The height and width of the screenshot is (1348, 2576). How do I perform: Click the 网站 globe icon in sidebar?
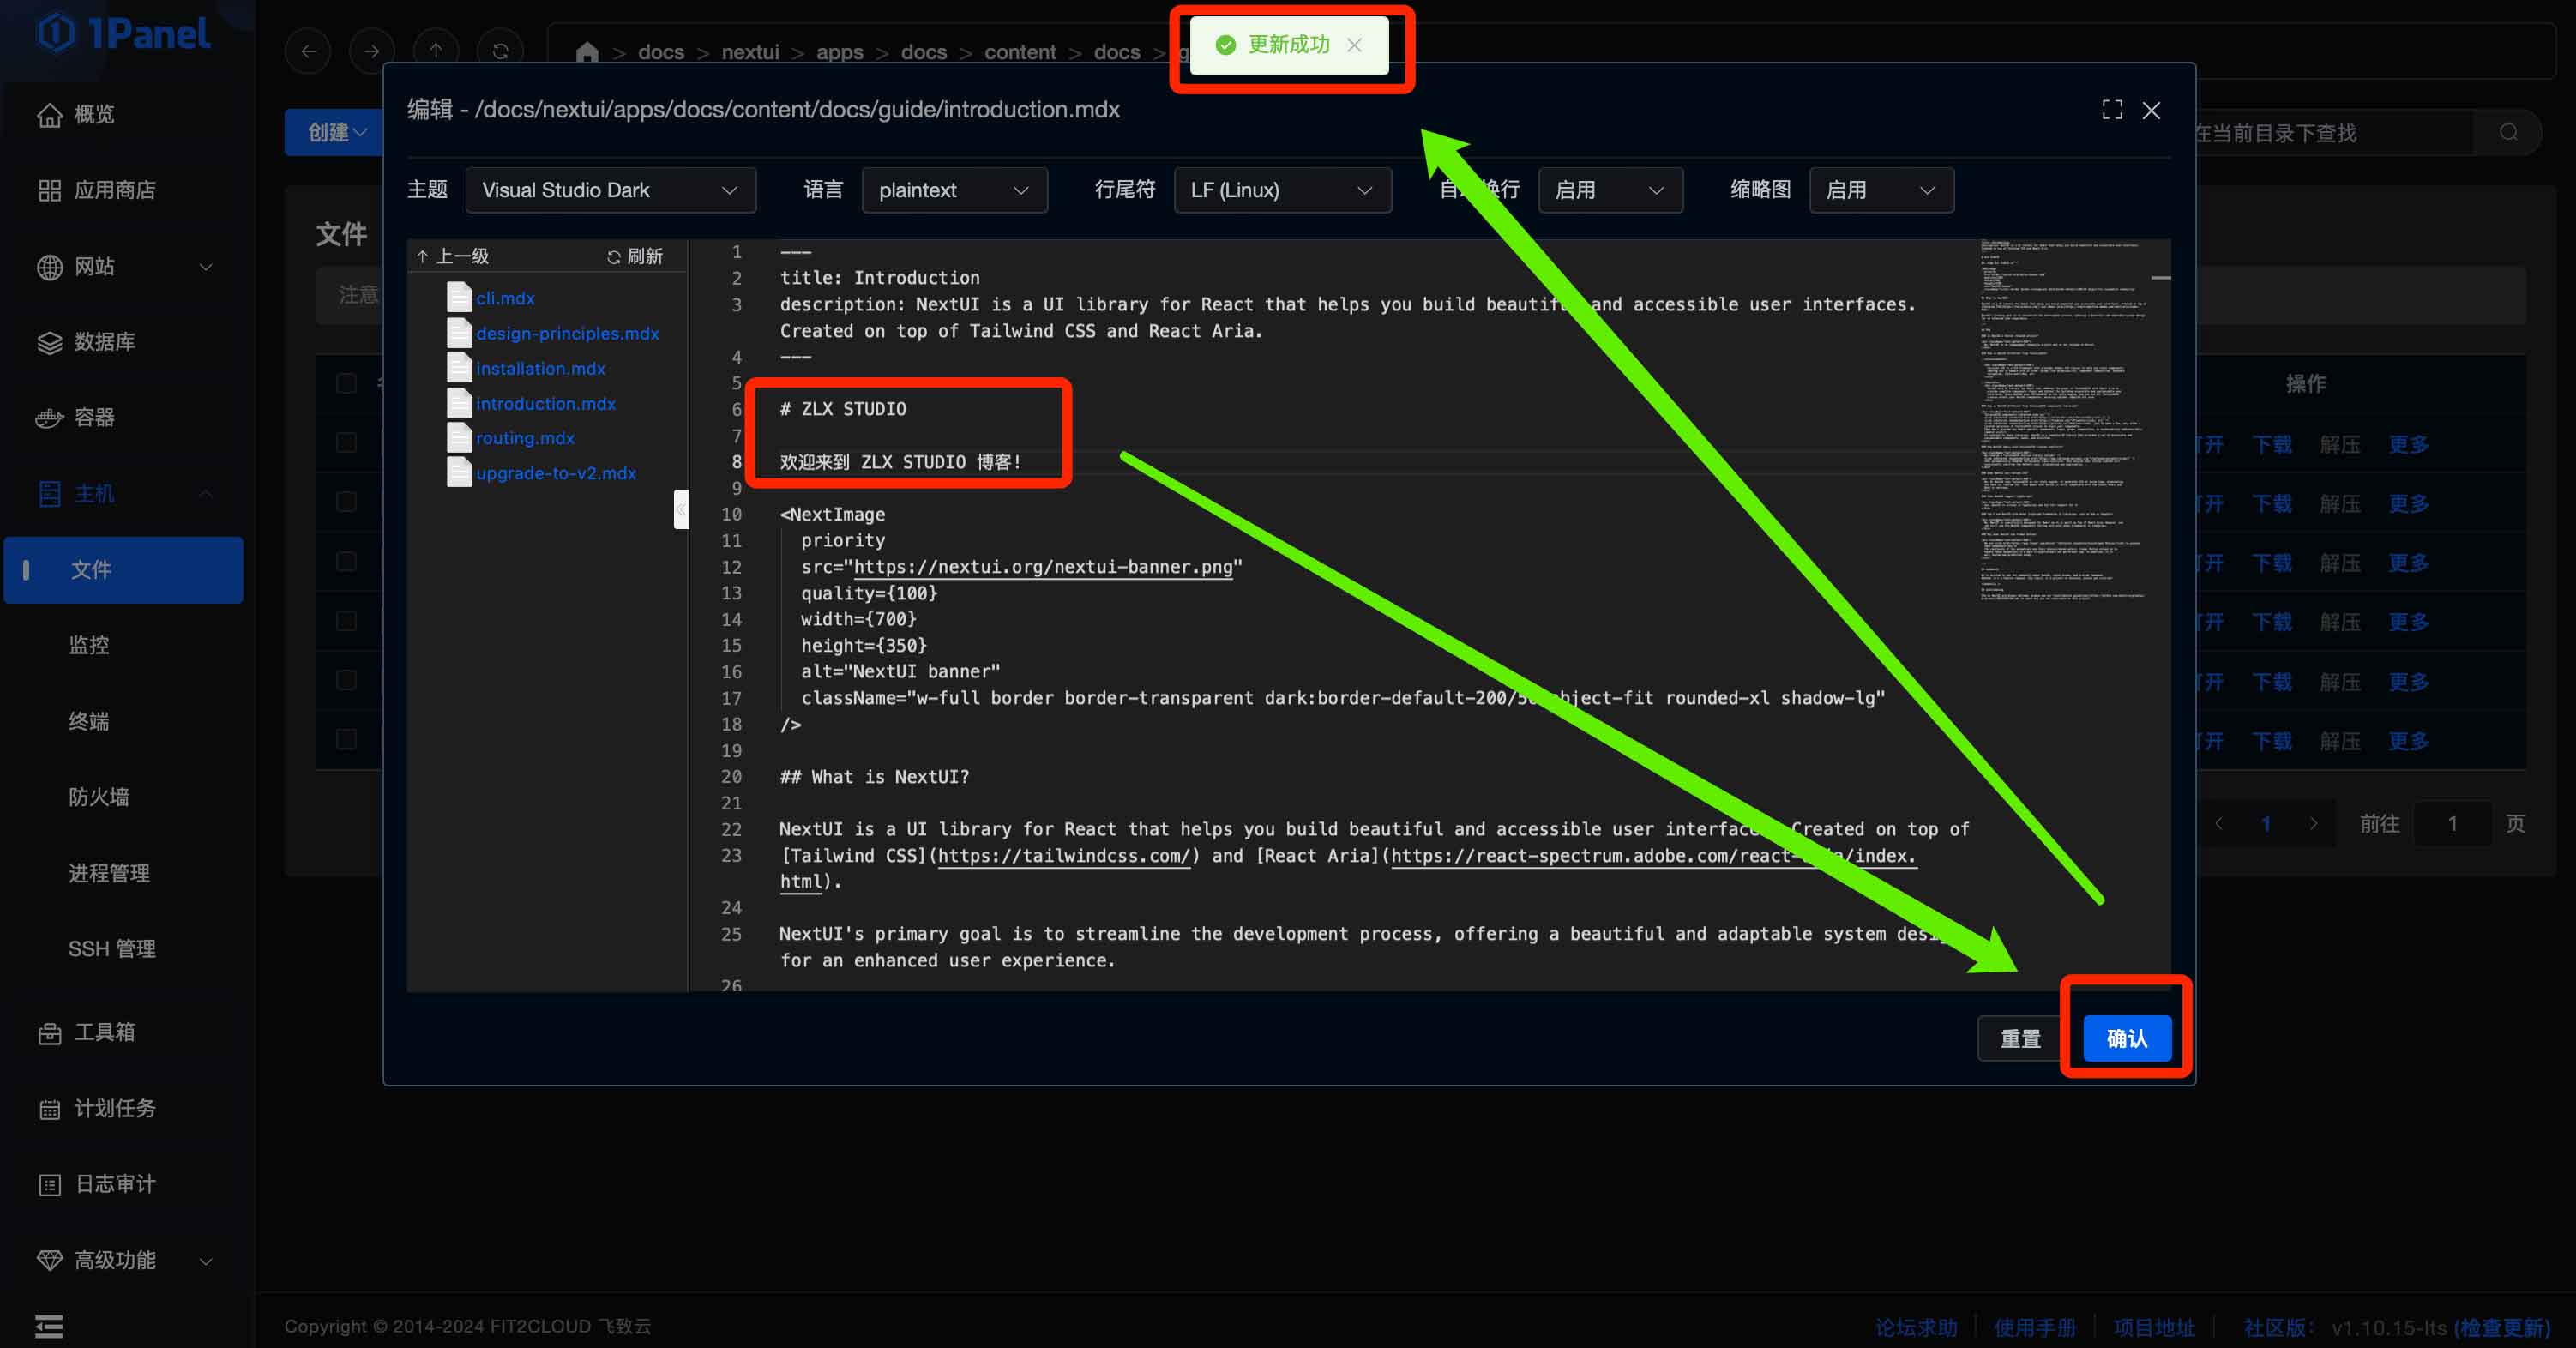[49, 267]
